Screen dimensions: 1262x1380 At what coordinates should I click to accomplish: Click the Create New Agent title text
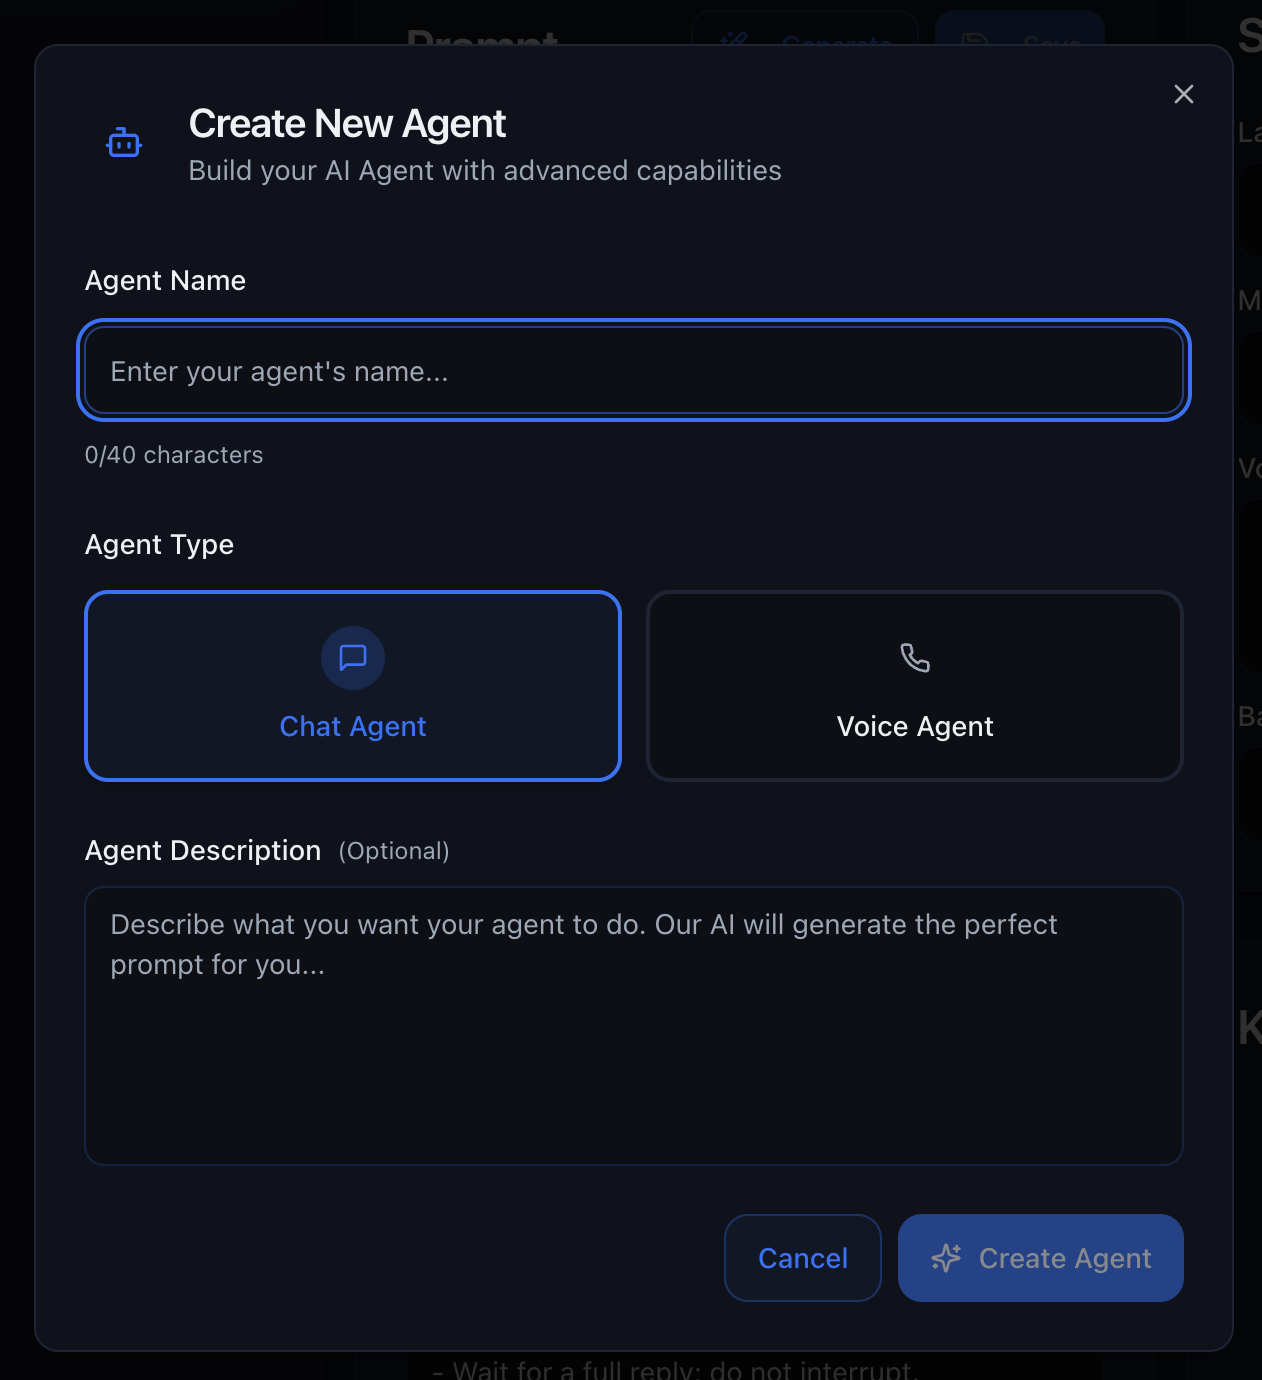point(347,123)
